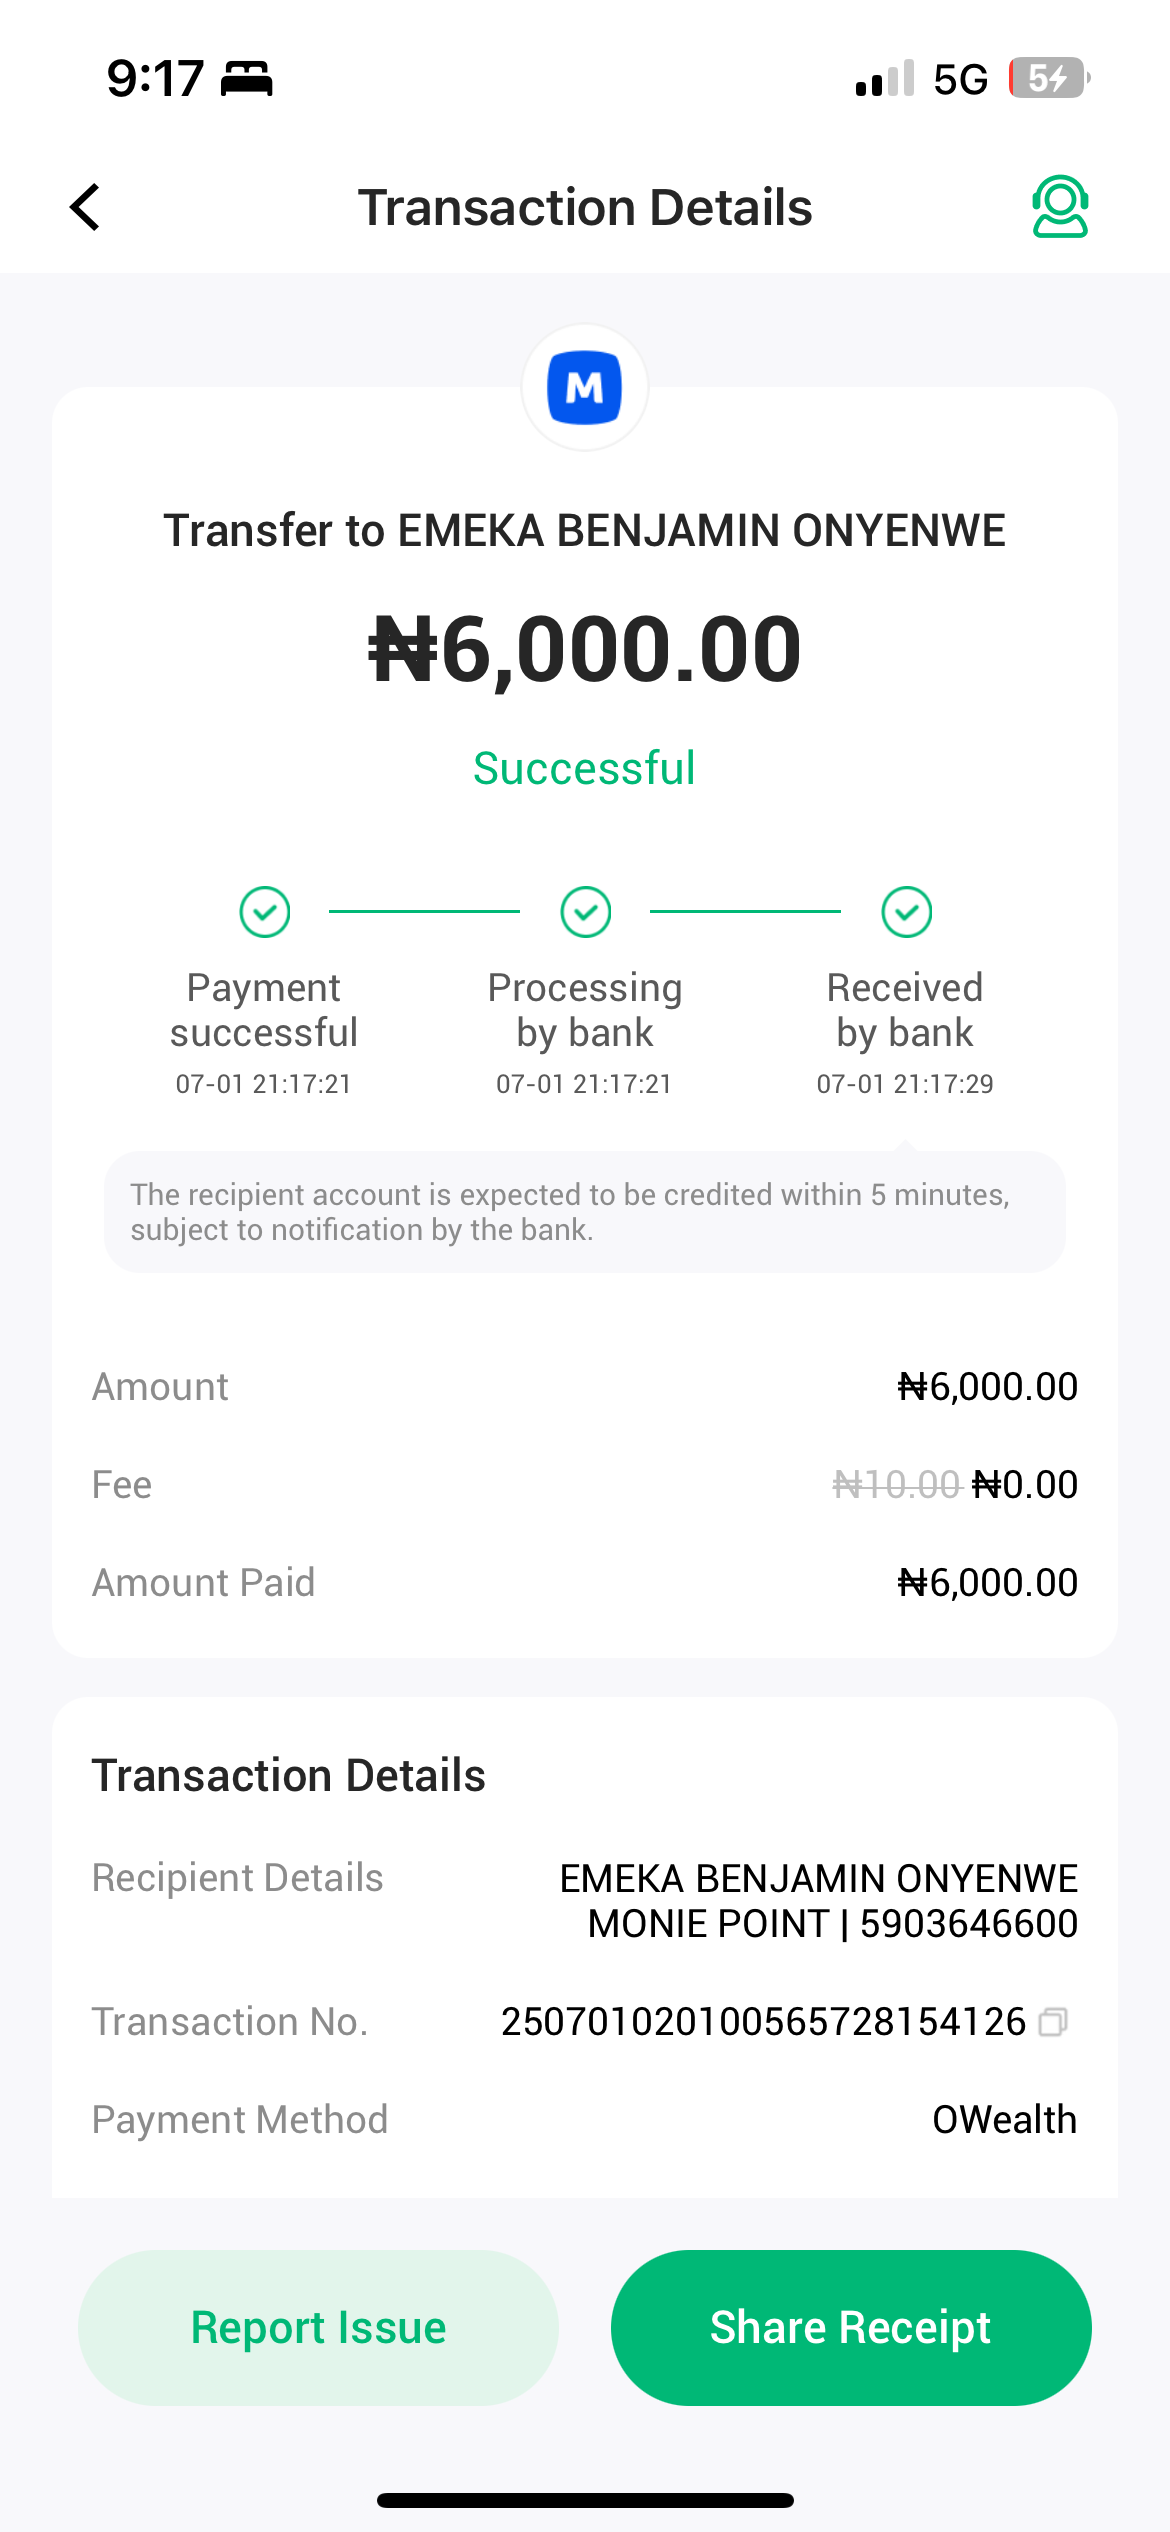The image size is (1170, 2532).
Task: Open customer support headset icon
Action: click(x=1059, y=207)
